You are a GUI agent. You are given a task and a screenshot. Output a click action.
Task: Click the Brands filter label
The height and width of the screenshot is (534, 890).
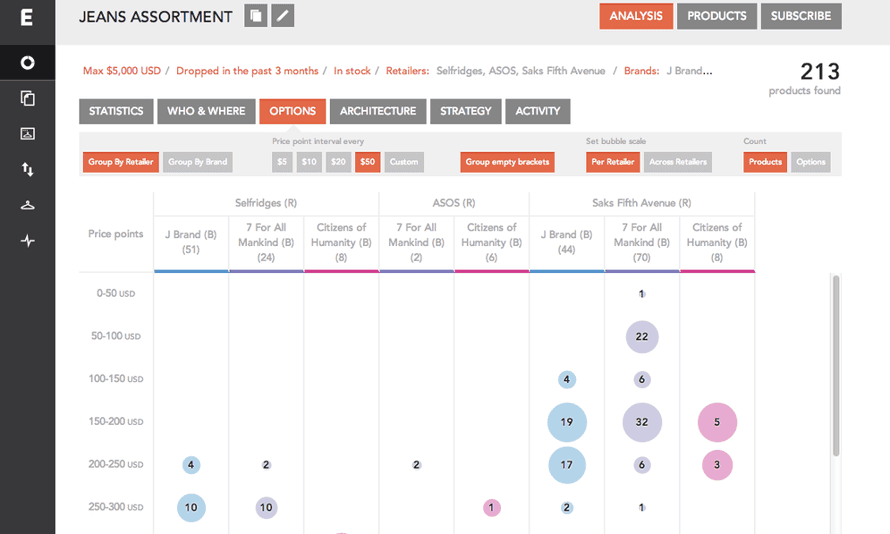(x=641, y=71)
